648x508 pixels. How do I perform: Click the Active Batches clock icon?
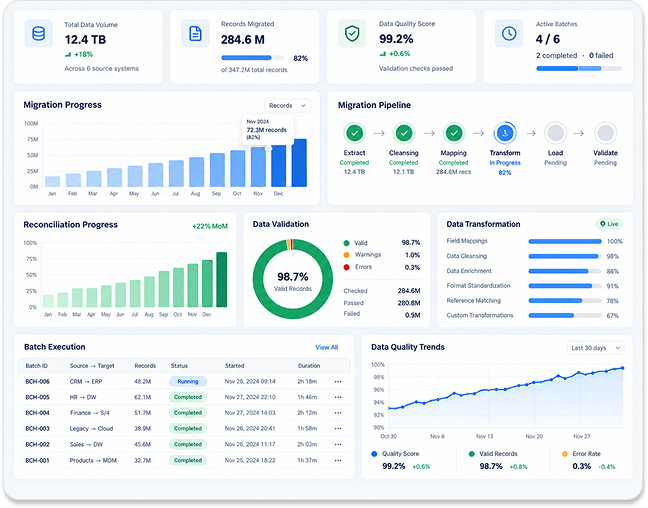click(x=509, y=33)
